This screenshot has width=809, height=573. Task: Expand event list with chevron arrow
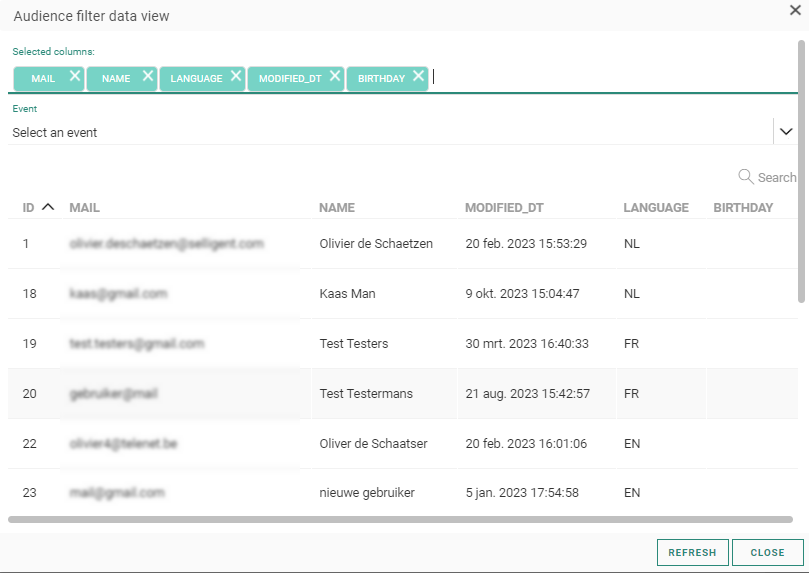point(786,132)
